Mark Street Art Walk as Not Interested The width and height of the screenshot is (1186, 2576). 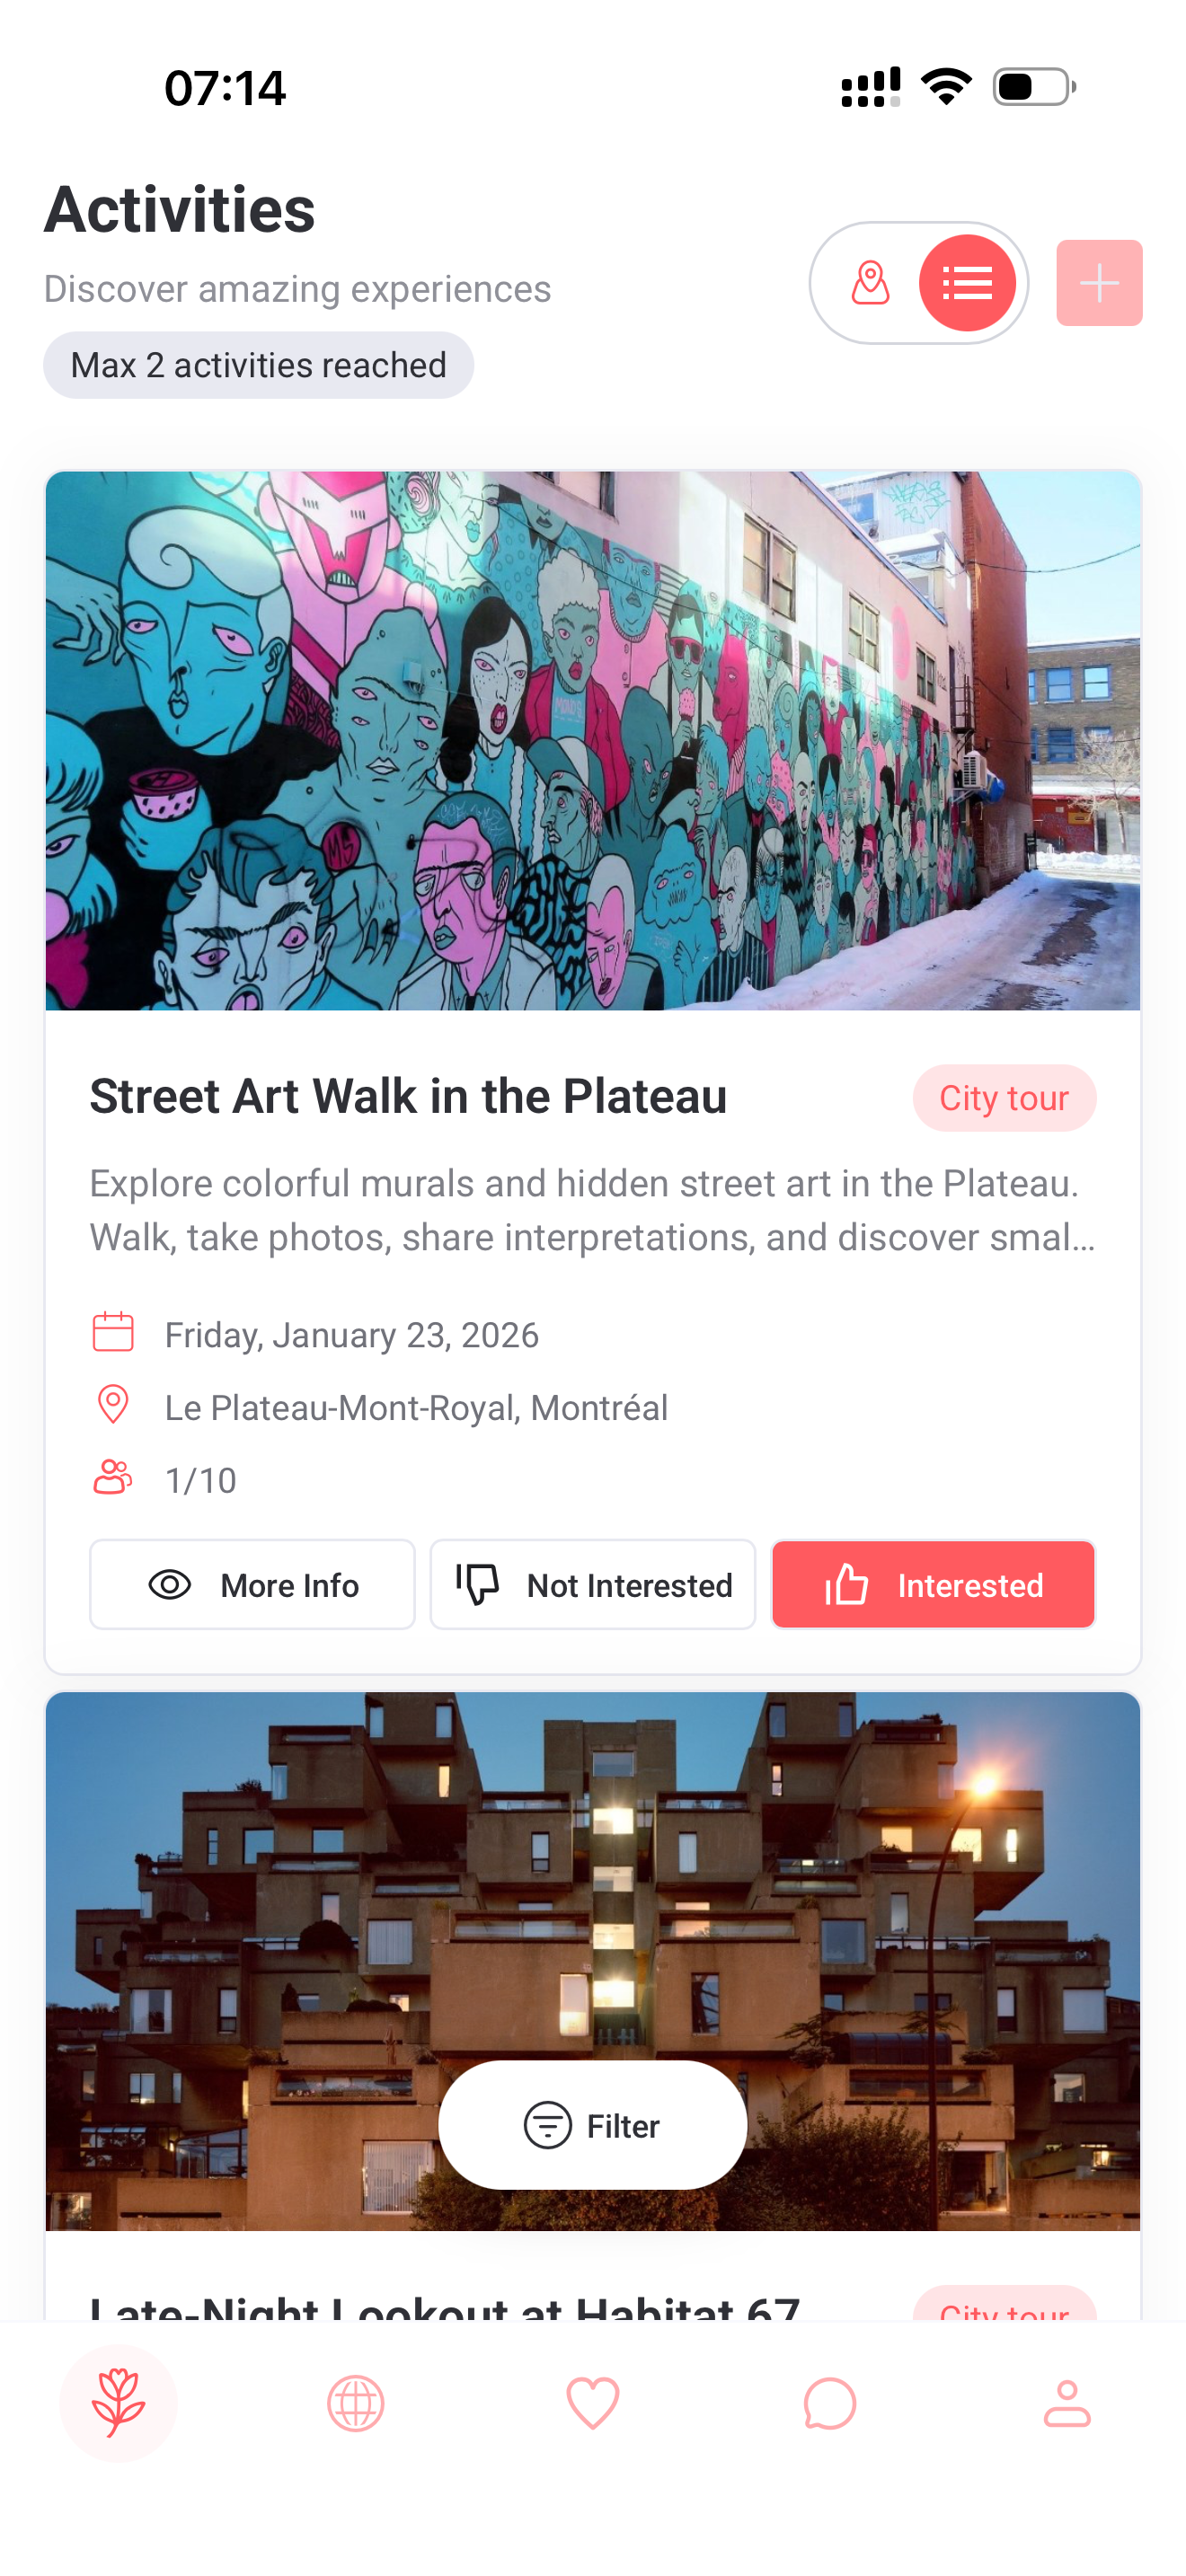(x=593, y=1584)
